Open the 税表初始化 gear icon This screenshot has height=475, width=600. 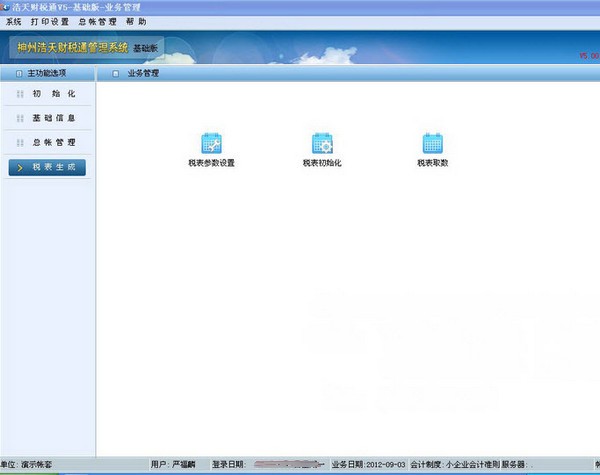[x=322, y=143]
